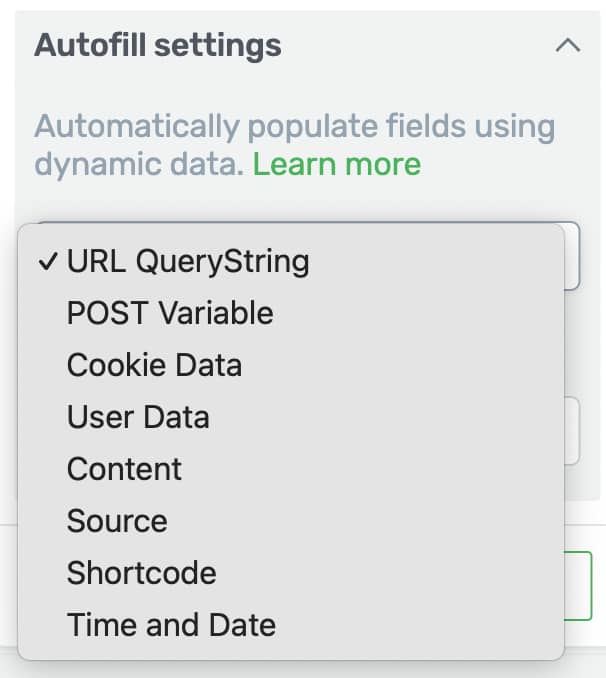The image size is (606, 678).
Task: Select the User Data option
Action: (x=291, y=417)
